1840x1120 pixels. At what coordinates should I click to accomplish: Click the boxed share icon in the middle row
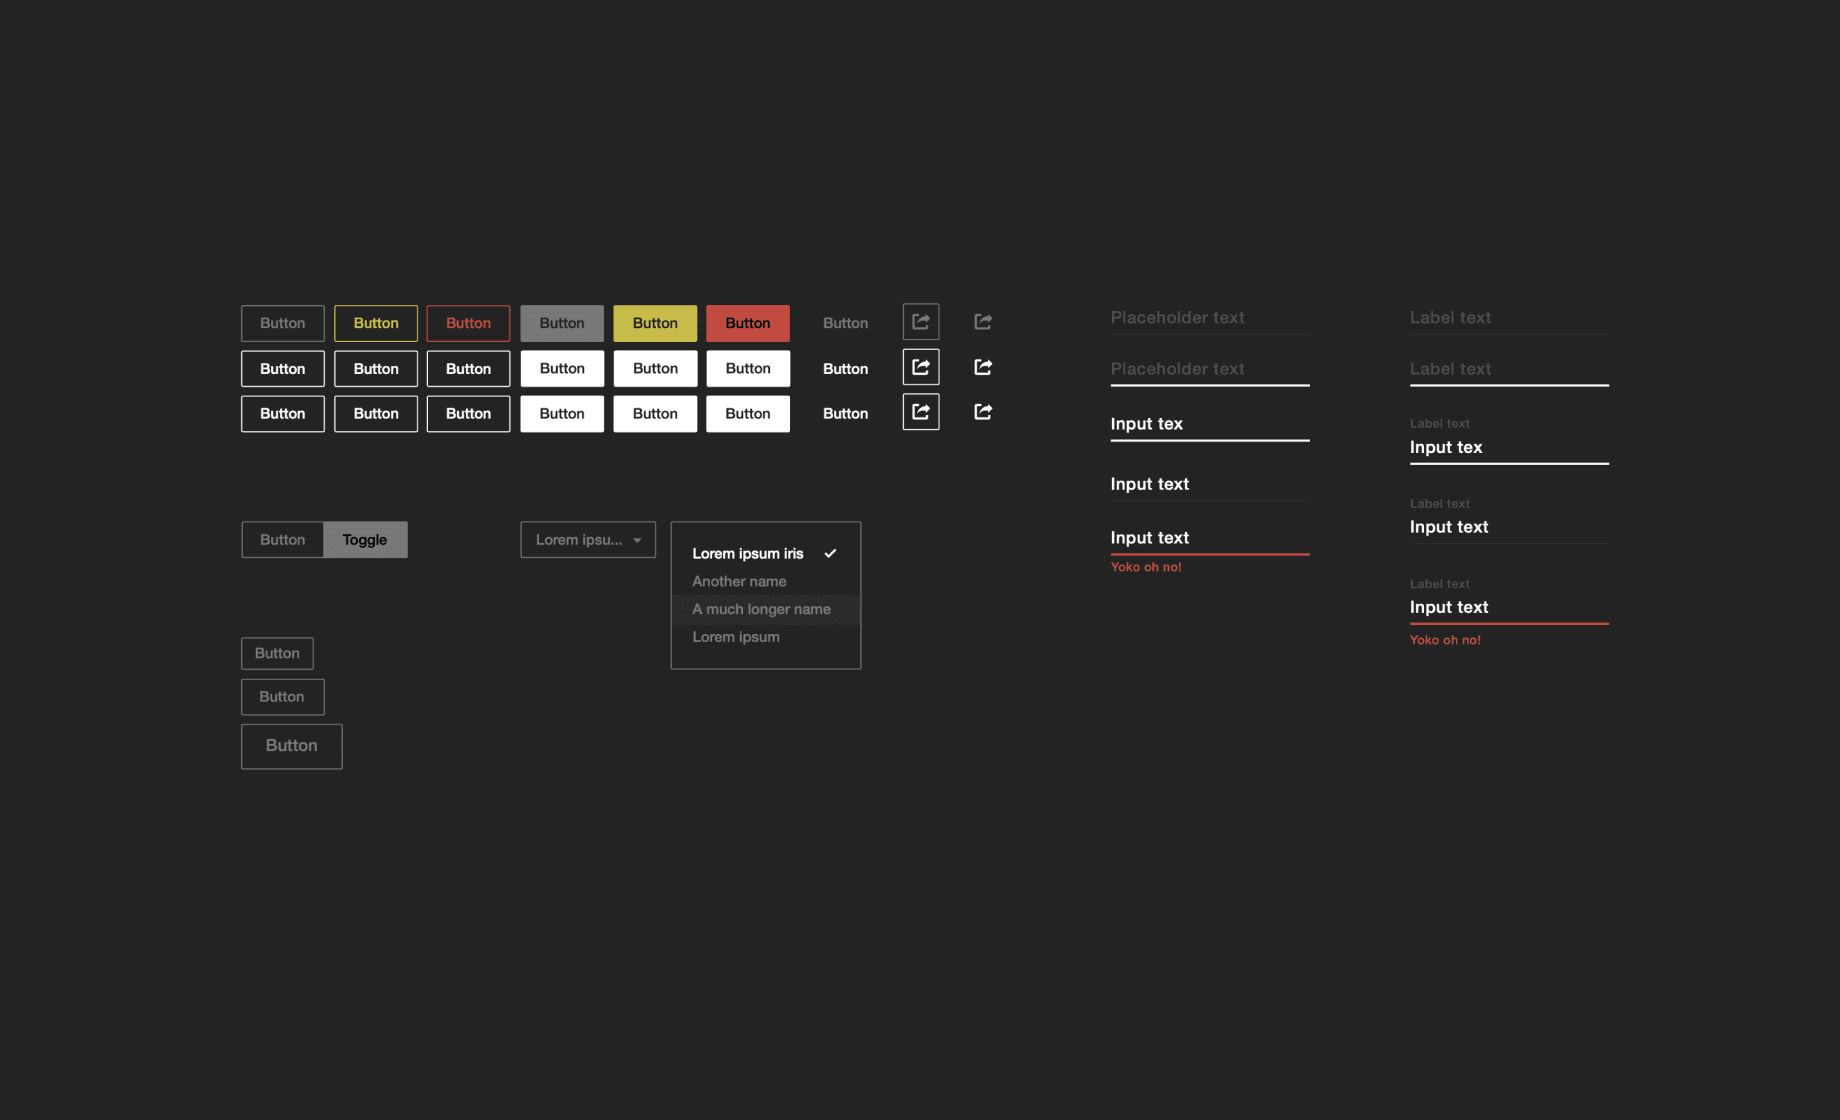click(920, 366)
